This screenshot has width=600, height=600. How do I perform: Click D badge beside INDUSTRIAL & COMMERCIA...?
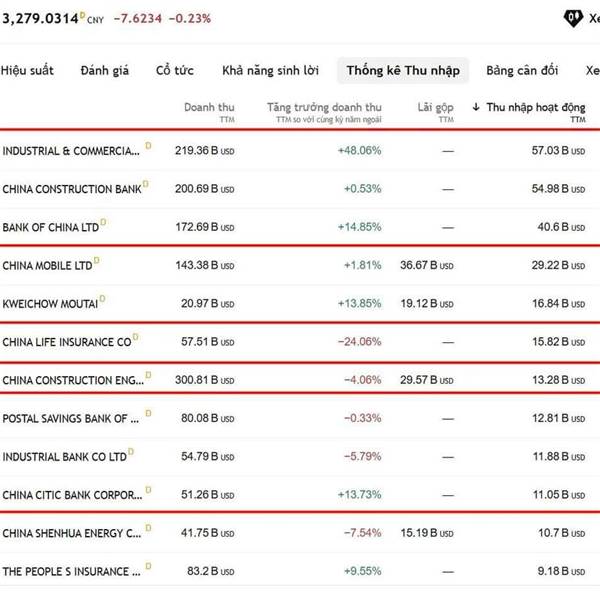click(148, 145)
